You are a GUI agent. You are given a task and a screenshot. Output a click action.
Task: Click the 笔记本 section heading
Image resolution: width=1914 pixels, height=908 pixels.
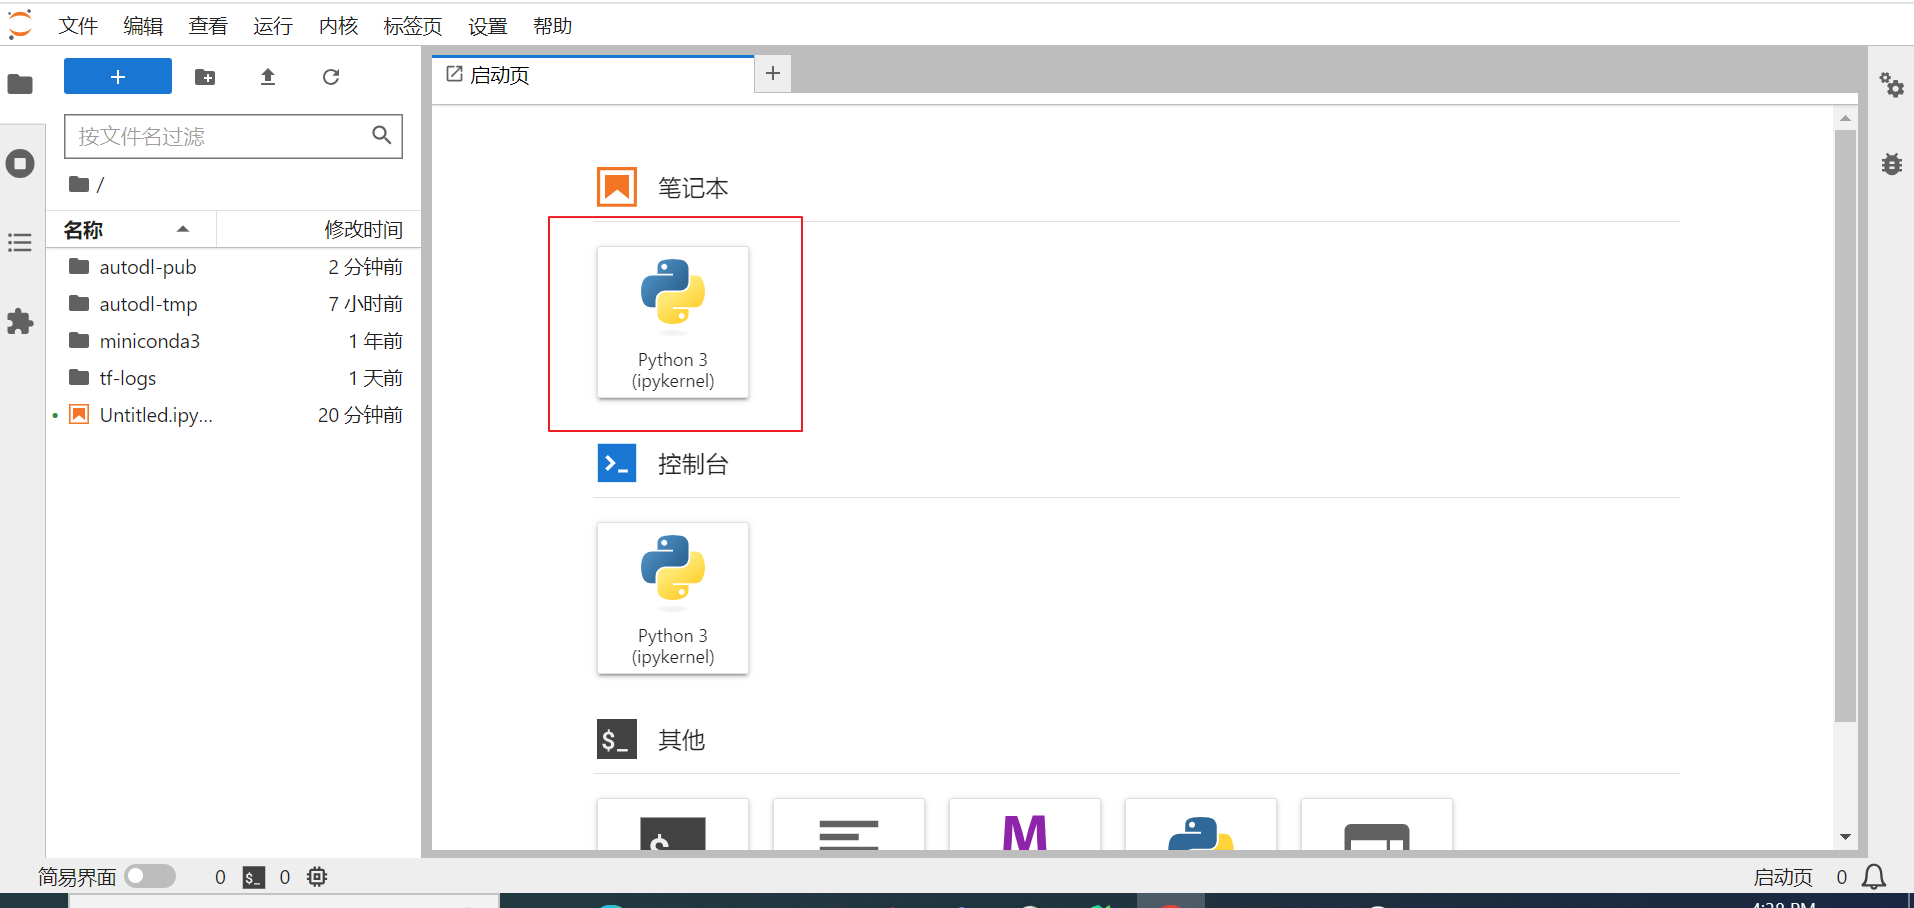click(x=693, y=188)
